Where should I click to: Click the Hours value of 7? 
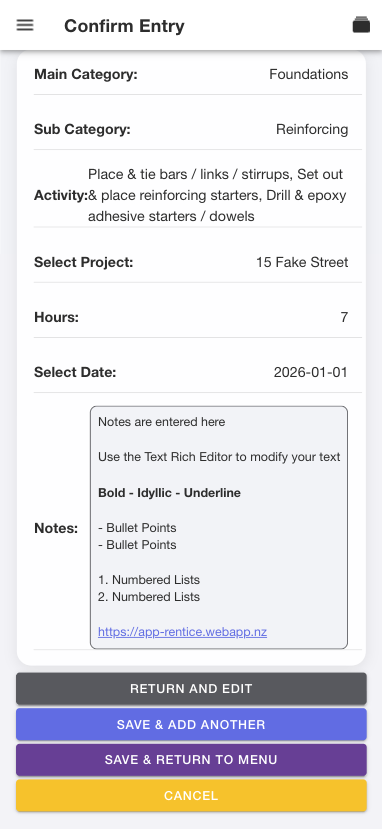point(344,318)
